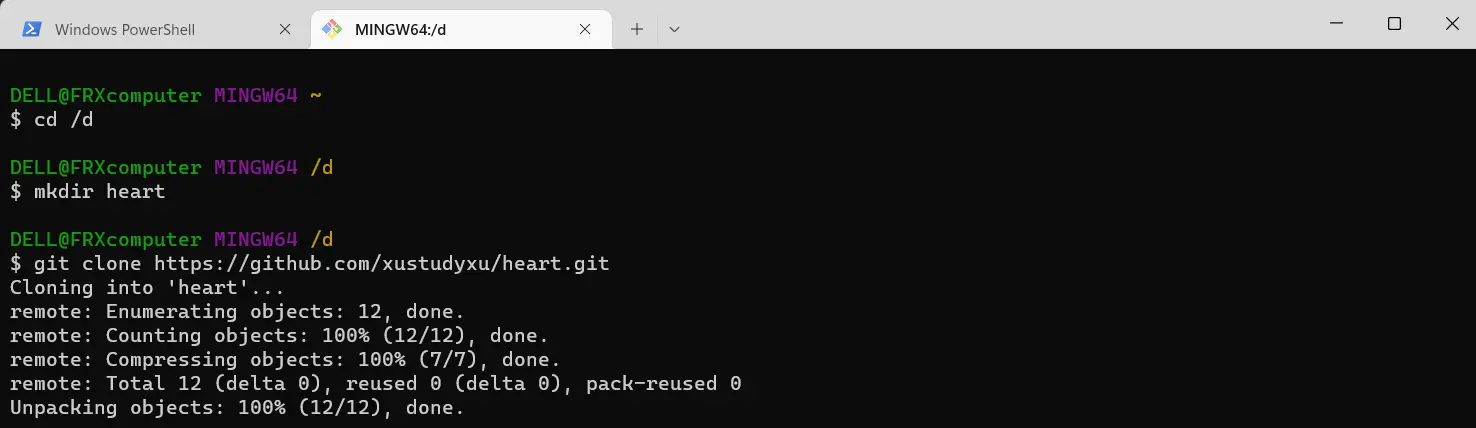
Task: Maximize the terminal window
Action: (x=1394, y=23)
